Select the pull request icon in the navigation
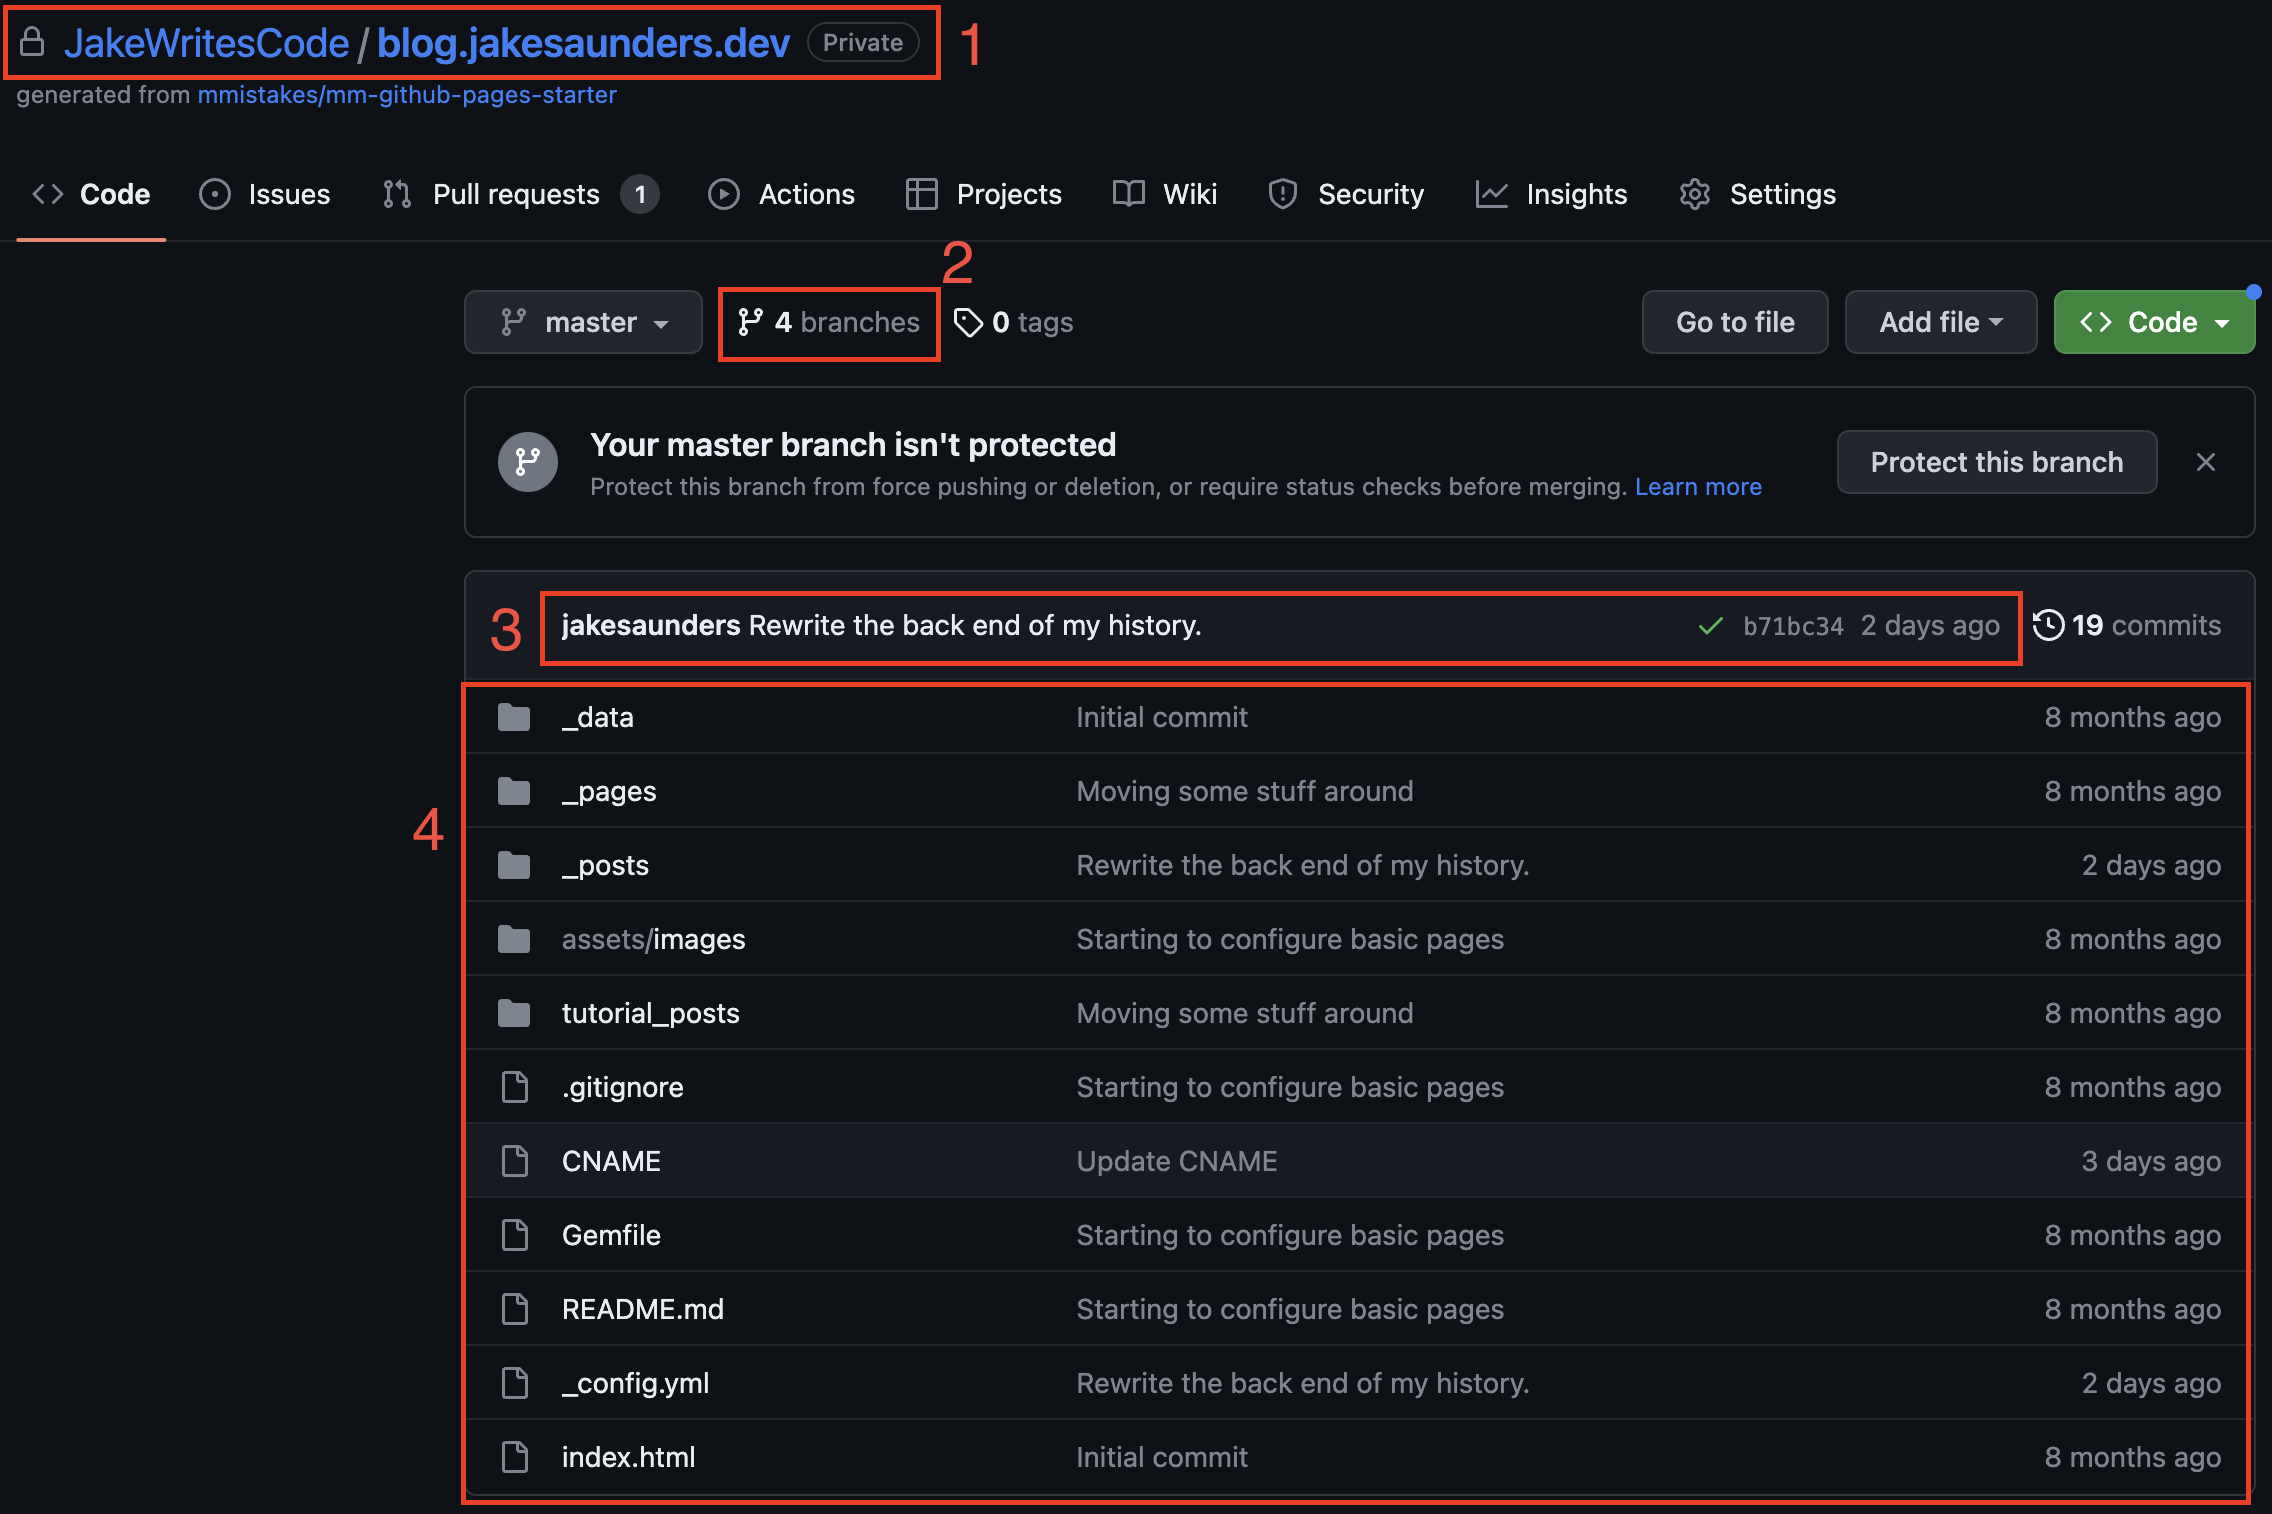The width and height of the screenshot is (2272, 1514). (396, 194)
